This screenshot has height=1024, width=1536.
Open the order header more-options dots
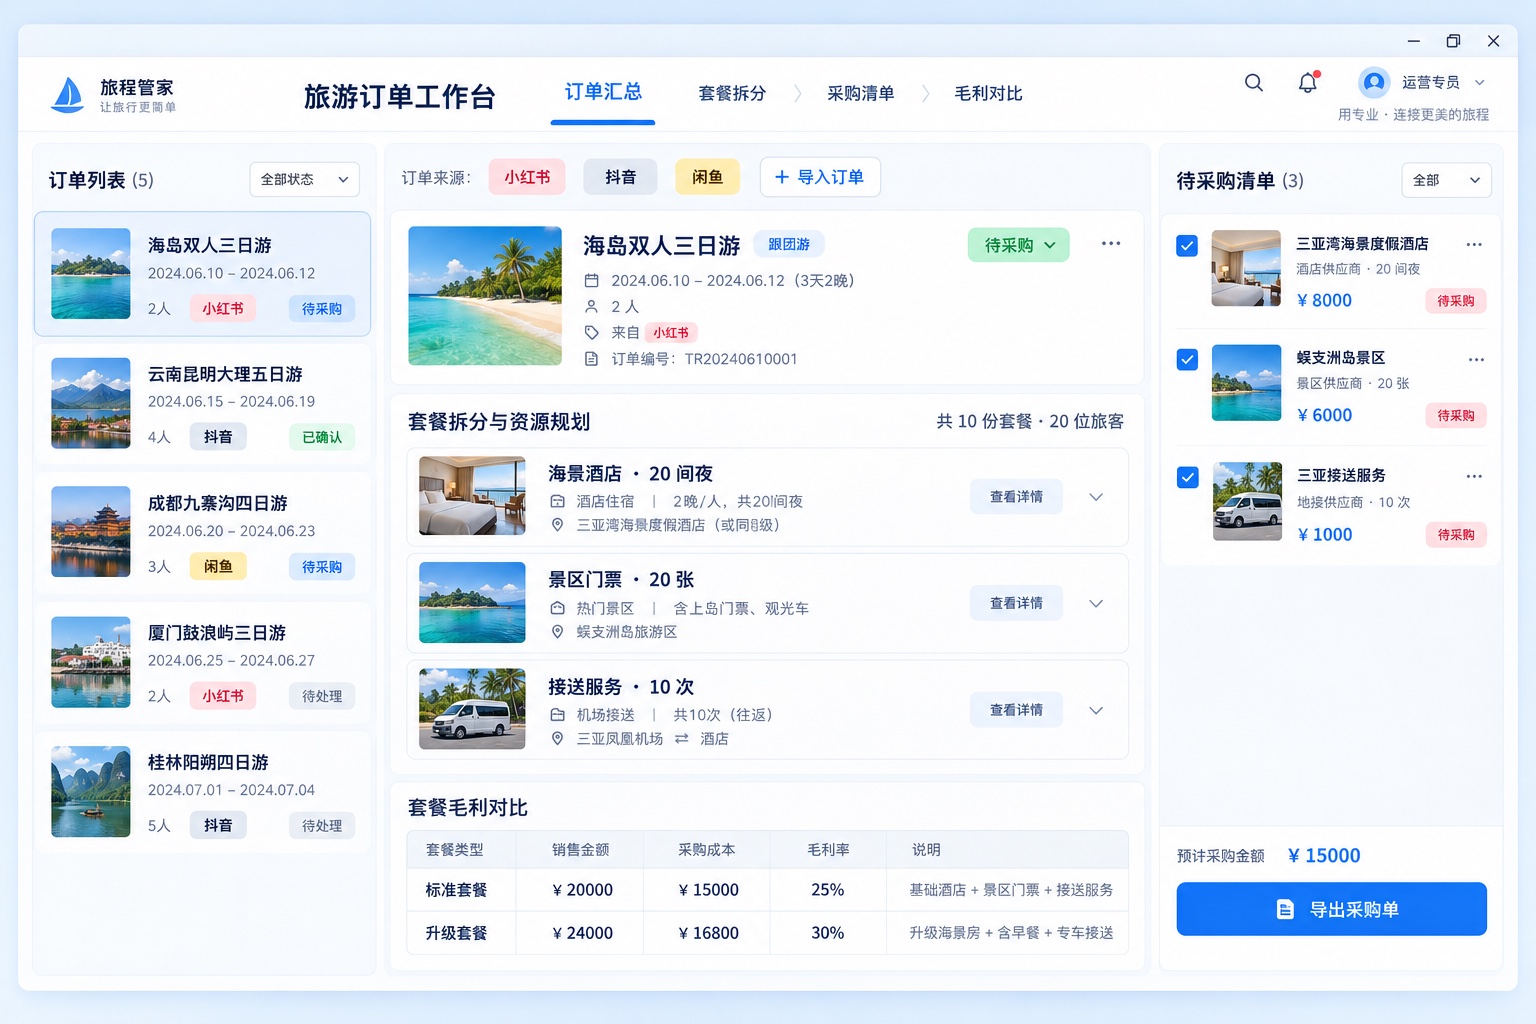coord(1111,244)
